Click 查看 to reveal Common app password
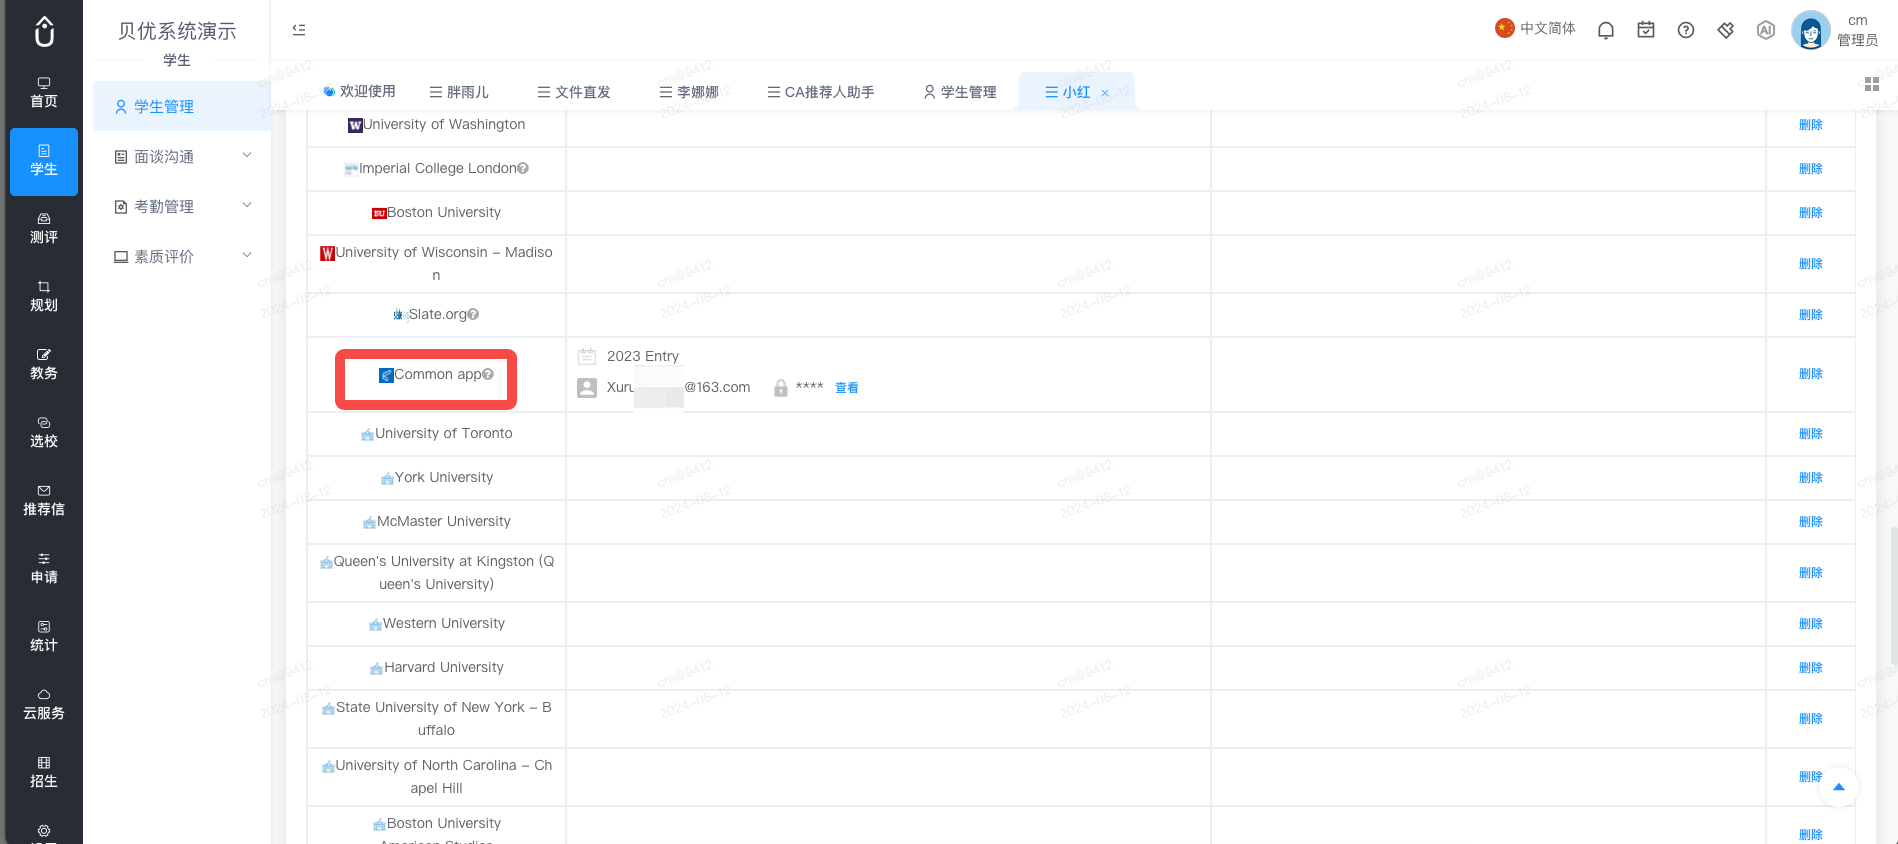Screen dimensions: 1898x844 pyautogui.click(x=847, y=388)
